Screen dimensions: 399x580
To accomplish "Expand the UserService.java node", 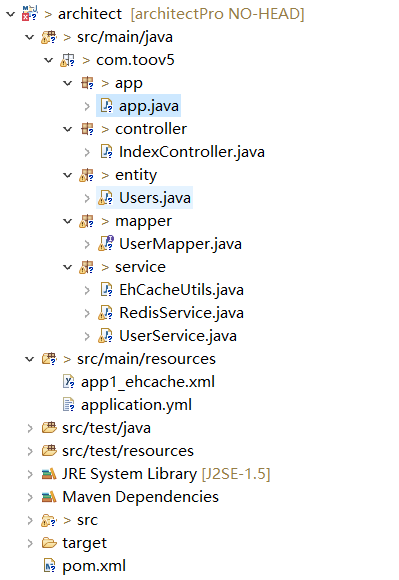I will [x=87, y=337].
